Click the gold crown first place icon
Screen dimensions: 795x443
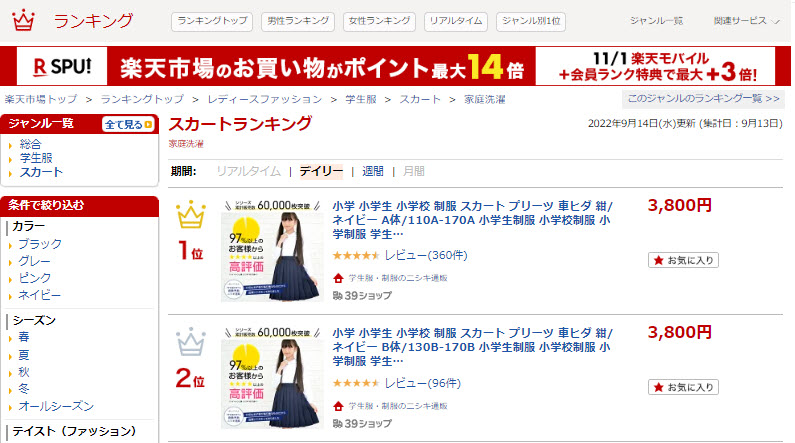pyautogui.click(x=191, y=215)
